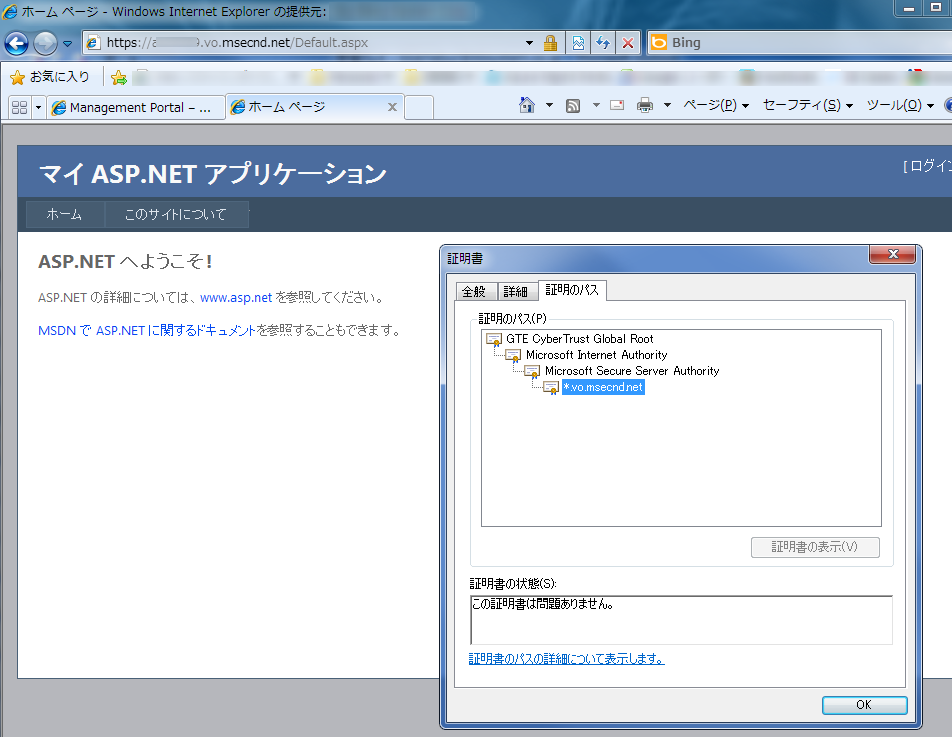Click the browser Back button
The image size is (952, 737).
tap(17, 43)
